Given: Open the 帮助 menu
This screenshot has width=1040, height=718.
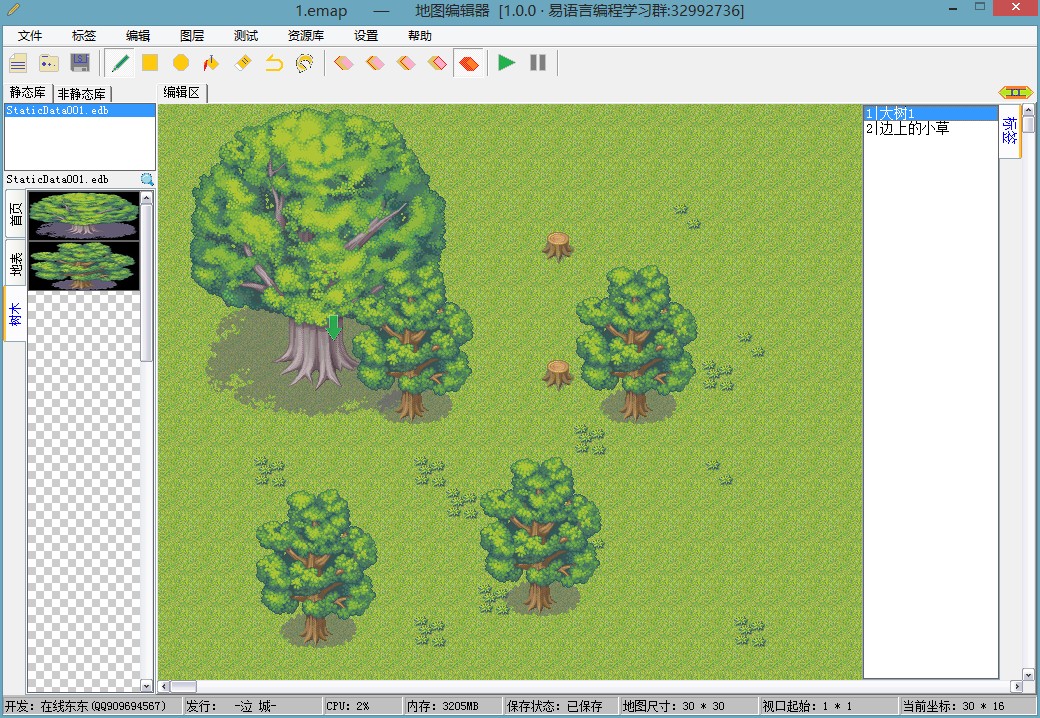Looking at the screenshot, I should [x=420, y=36].
